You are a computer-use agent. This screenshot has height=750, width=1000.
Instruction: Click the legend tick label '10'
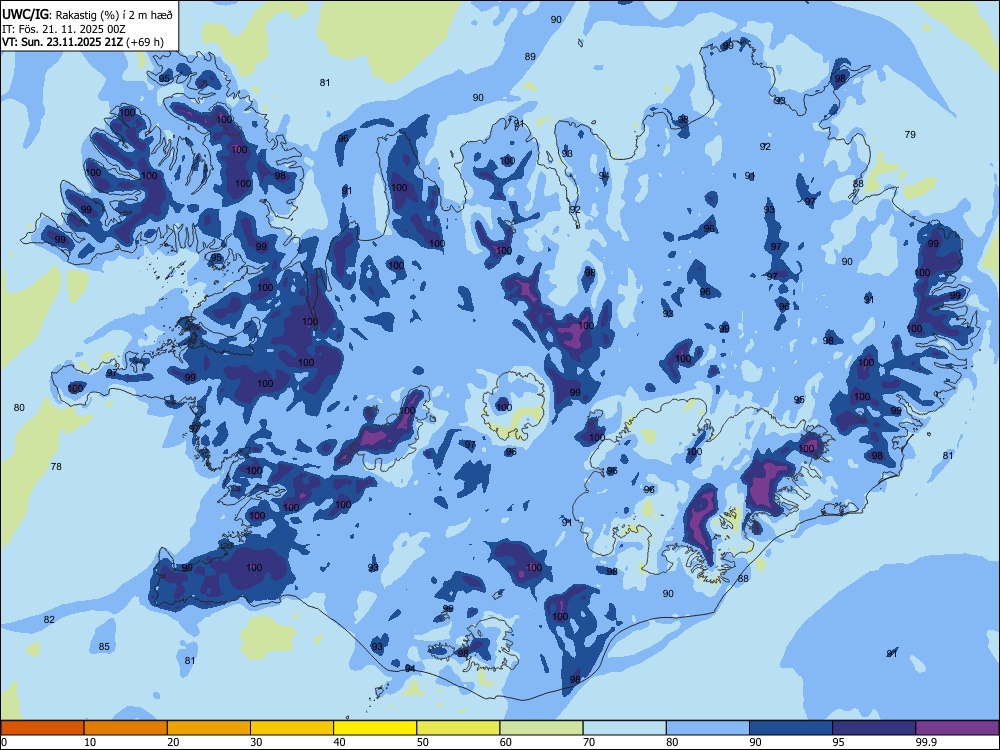[90, 742]
